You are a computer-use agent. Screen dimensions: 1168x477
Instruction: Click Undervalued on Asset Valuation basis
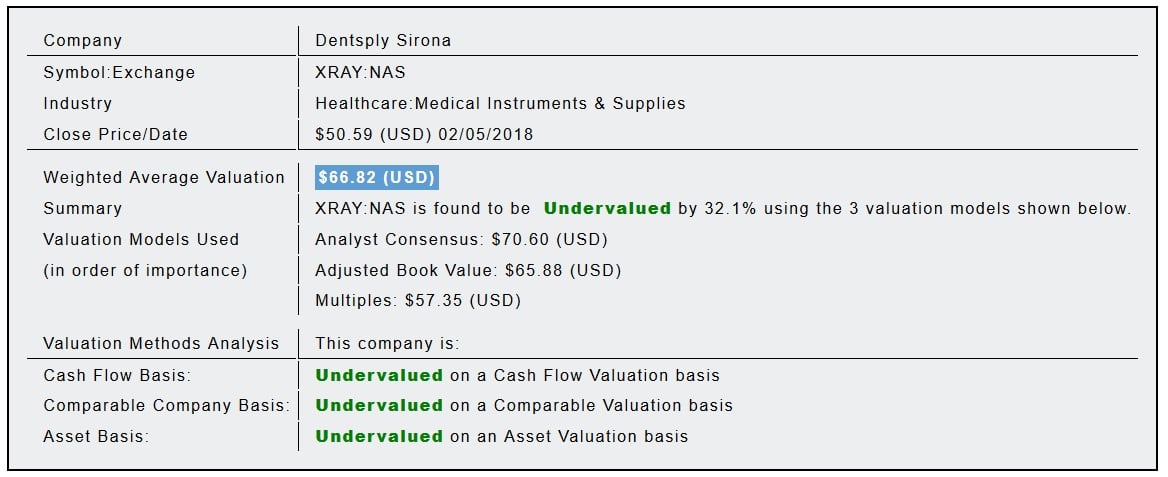(379, 436)
